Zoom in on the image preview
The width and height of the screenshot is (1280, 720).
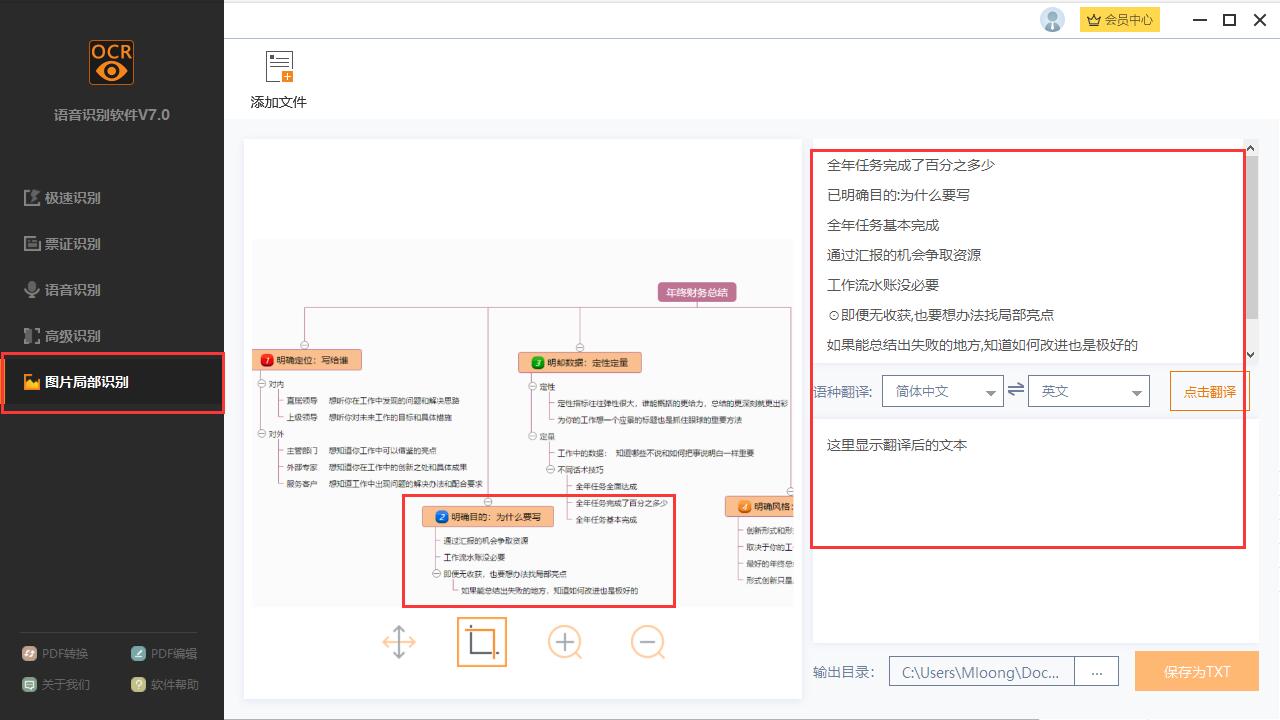[565, 641]
